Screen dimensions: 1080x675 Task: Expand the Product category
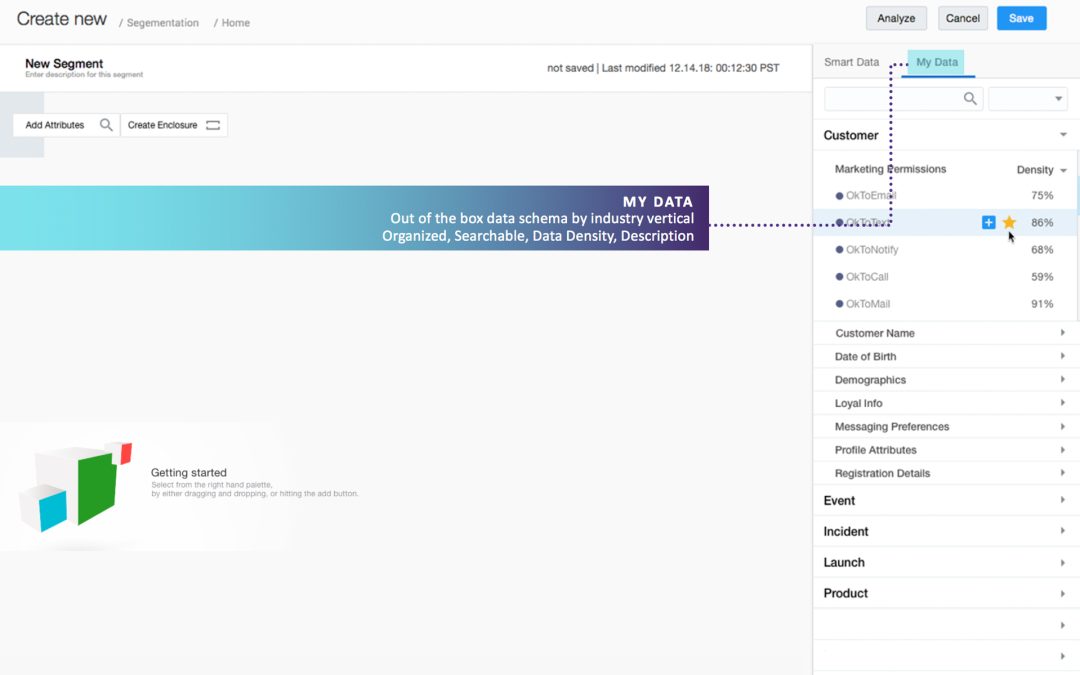click(x=944, y=593)
